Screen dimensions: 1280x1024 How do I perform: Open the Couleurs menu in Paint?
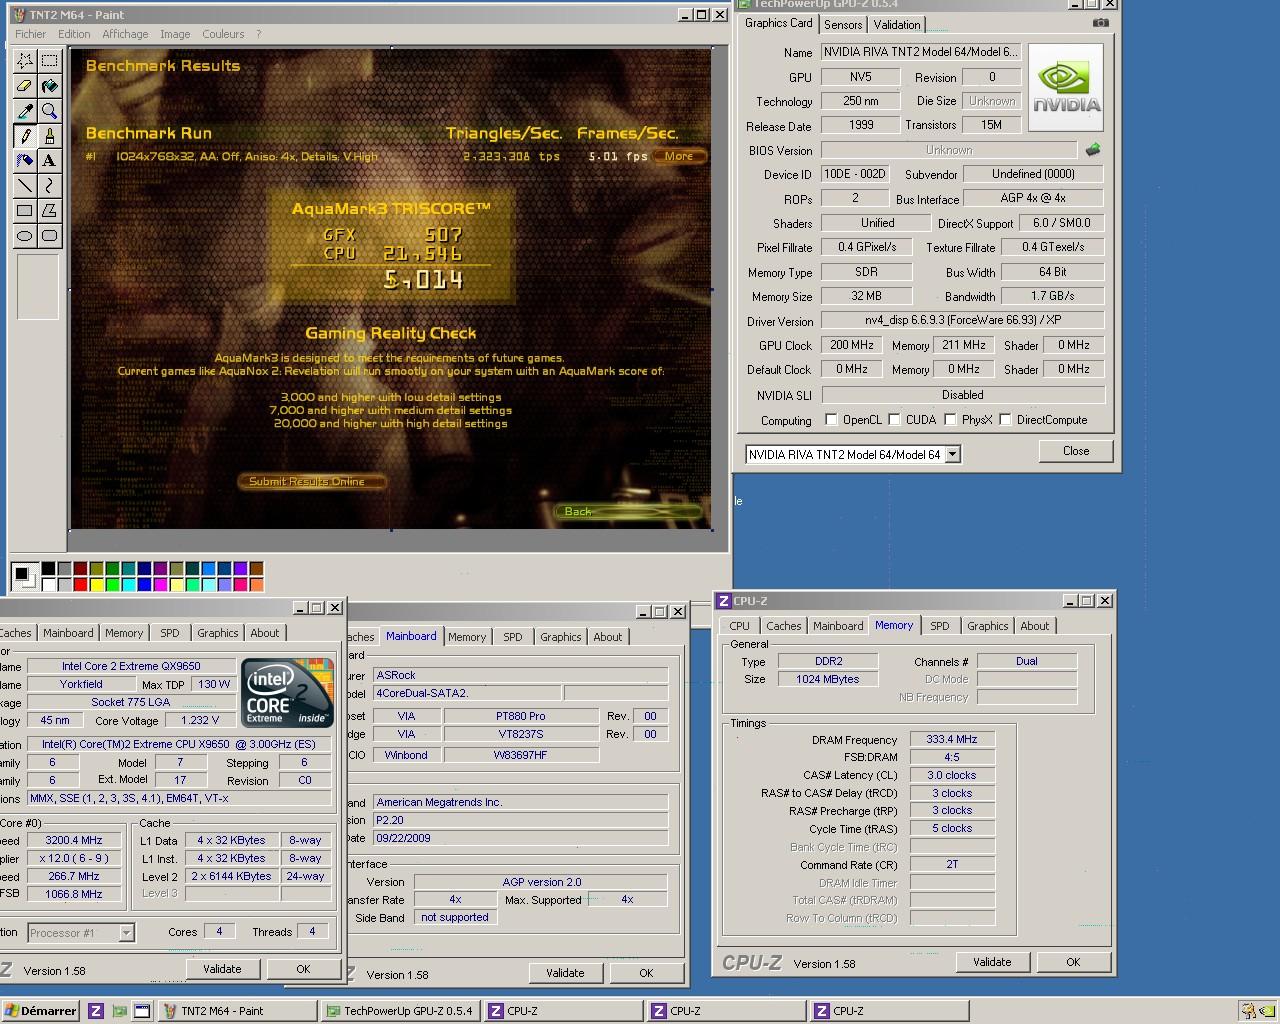point(223,34)
